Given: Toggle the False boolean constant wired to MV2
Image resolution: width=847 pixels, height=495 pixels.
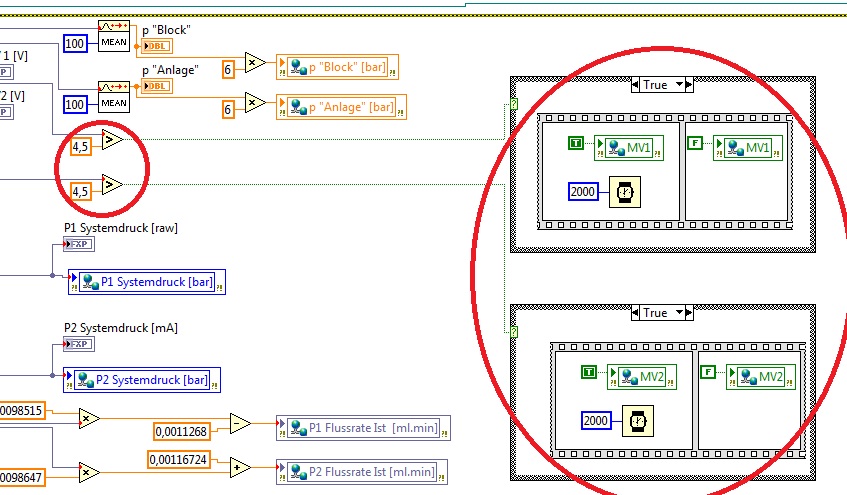Looking at the screenshot, I should coord(708,372).
